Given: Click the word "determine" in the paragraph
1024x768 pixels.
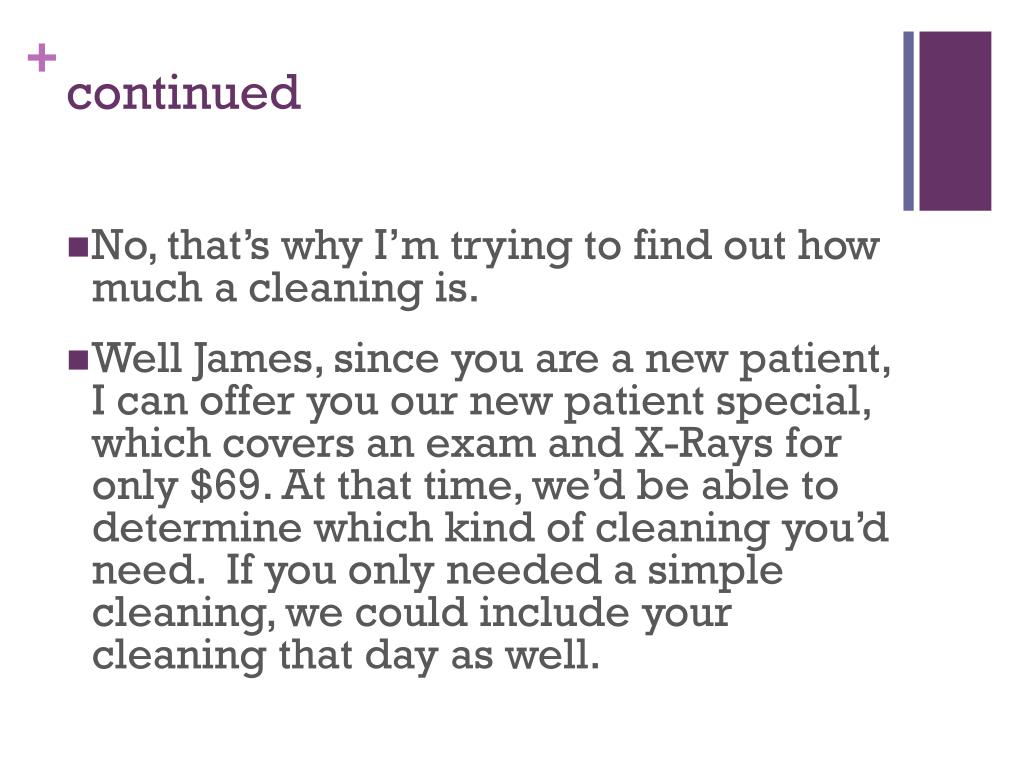Looking at the screenshot, I should [x=197, y=528].
